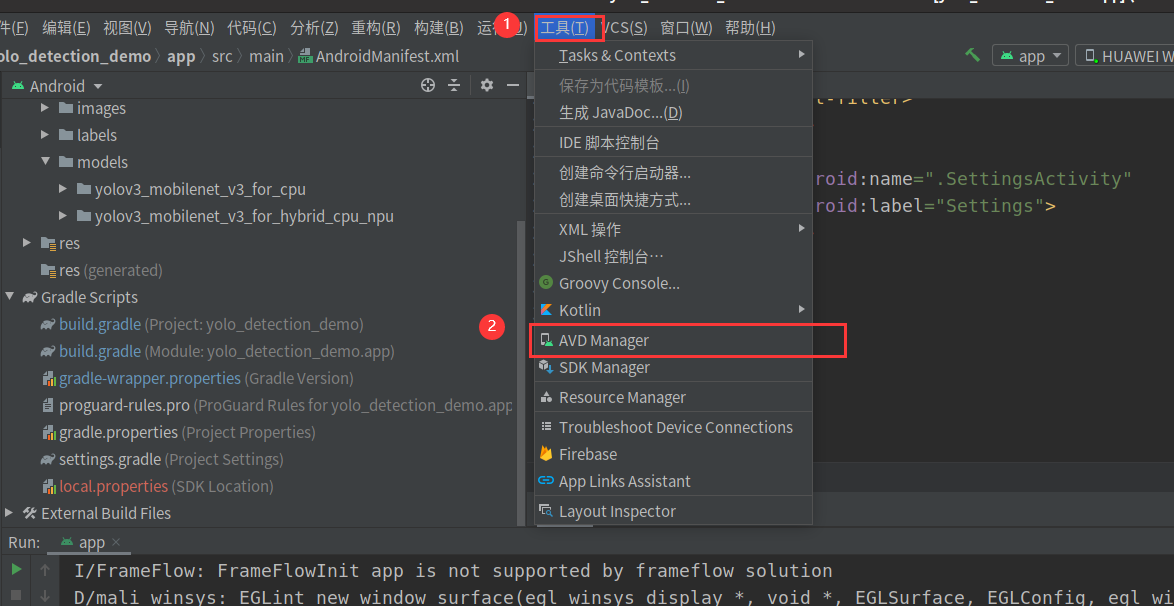The height and width of the screenshot is (606, 1174).
Task: Collapse all in the project panel
Action: coord(454,85)
